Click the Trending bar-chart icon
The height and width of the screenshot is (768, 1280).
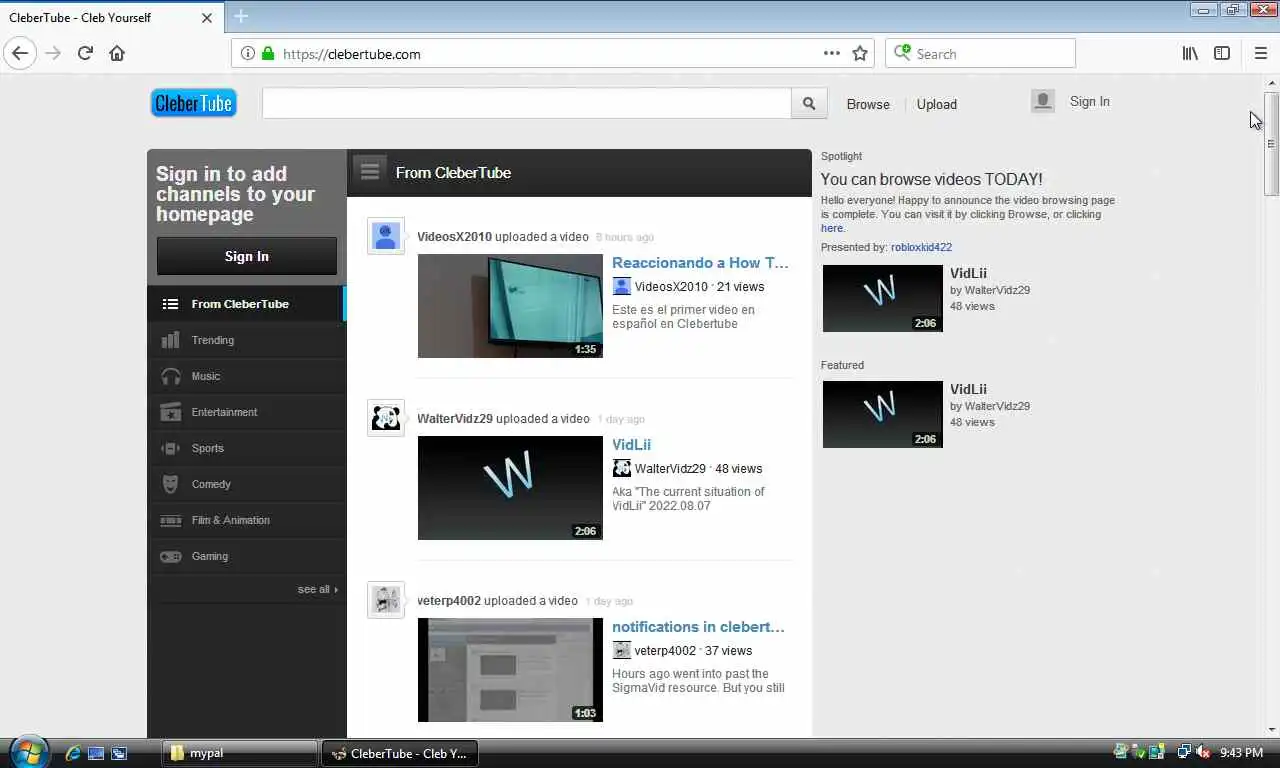pyautogui.click(x=170, y=340)
